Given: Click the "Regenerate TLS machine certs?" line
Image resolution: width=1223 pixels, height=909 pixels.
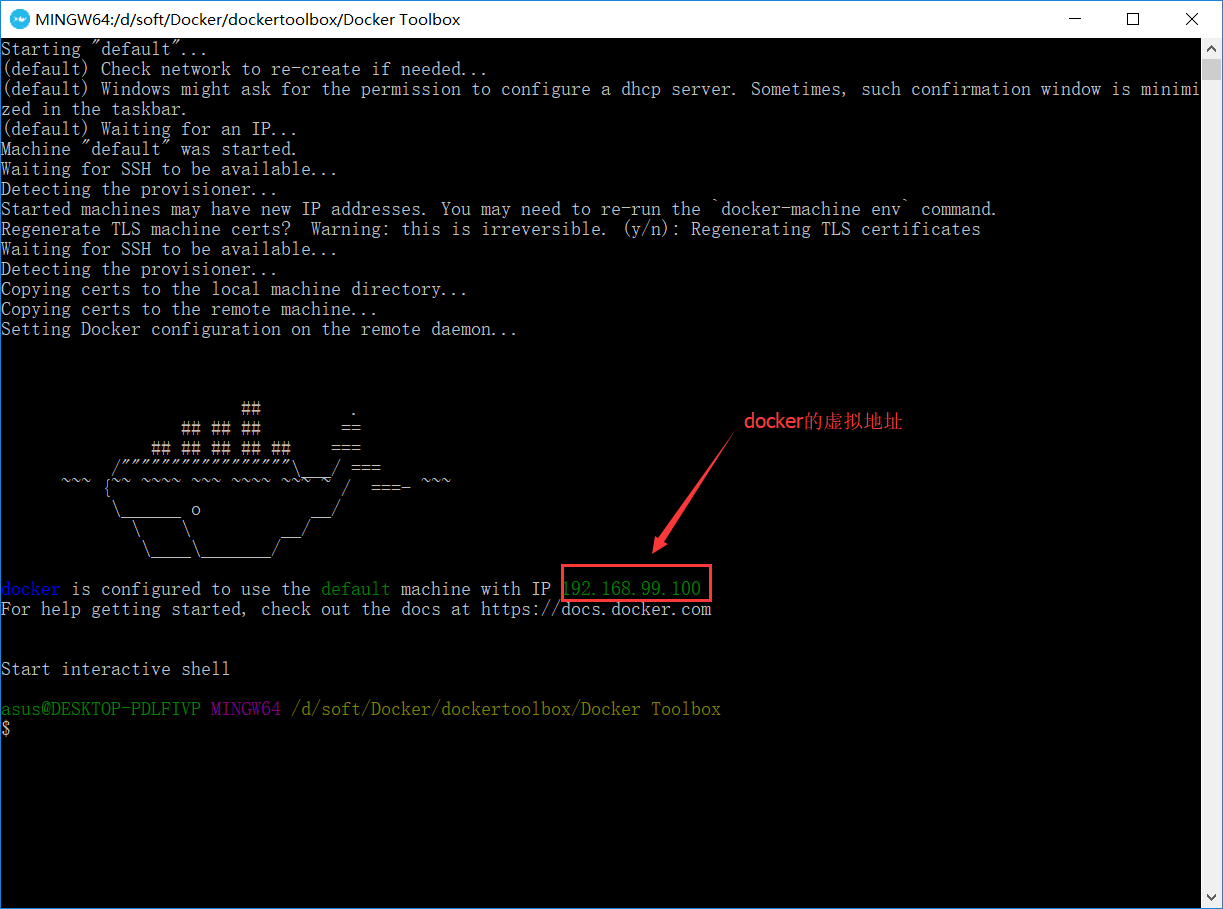Looking at the screenshot, I should (491, 229).
